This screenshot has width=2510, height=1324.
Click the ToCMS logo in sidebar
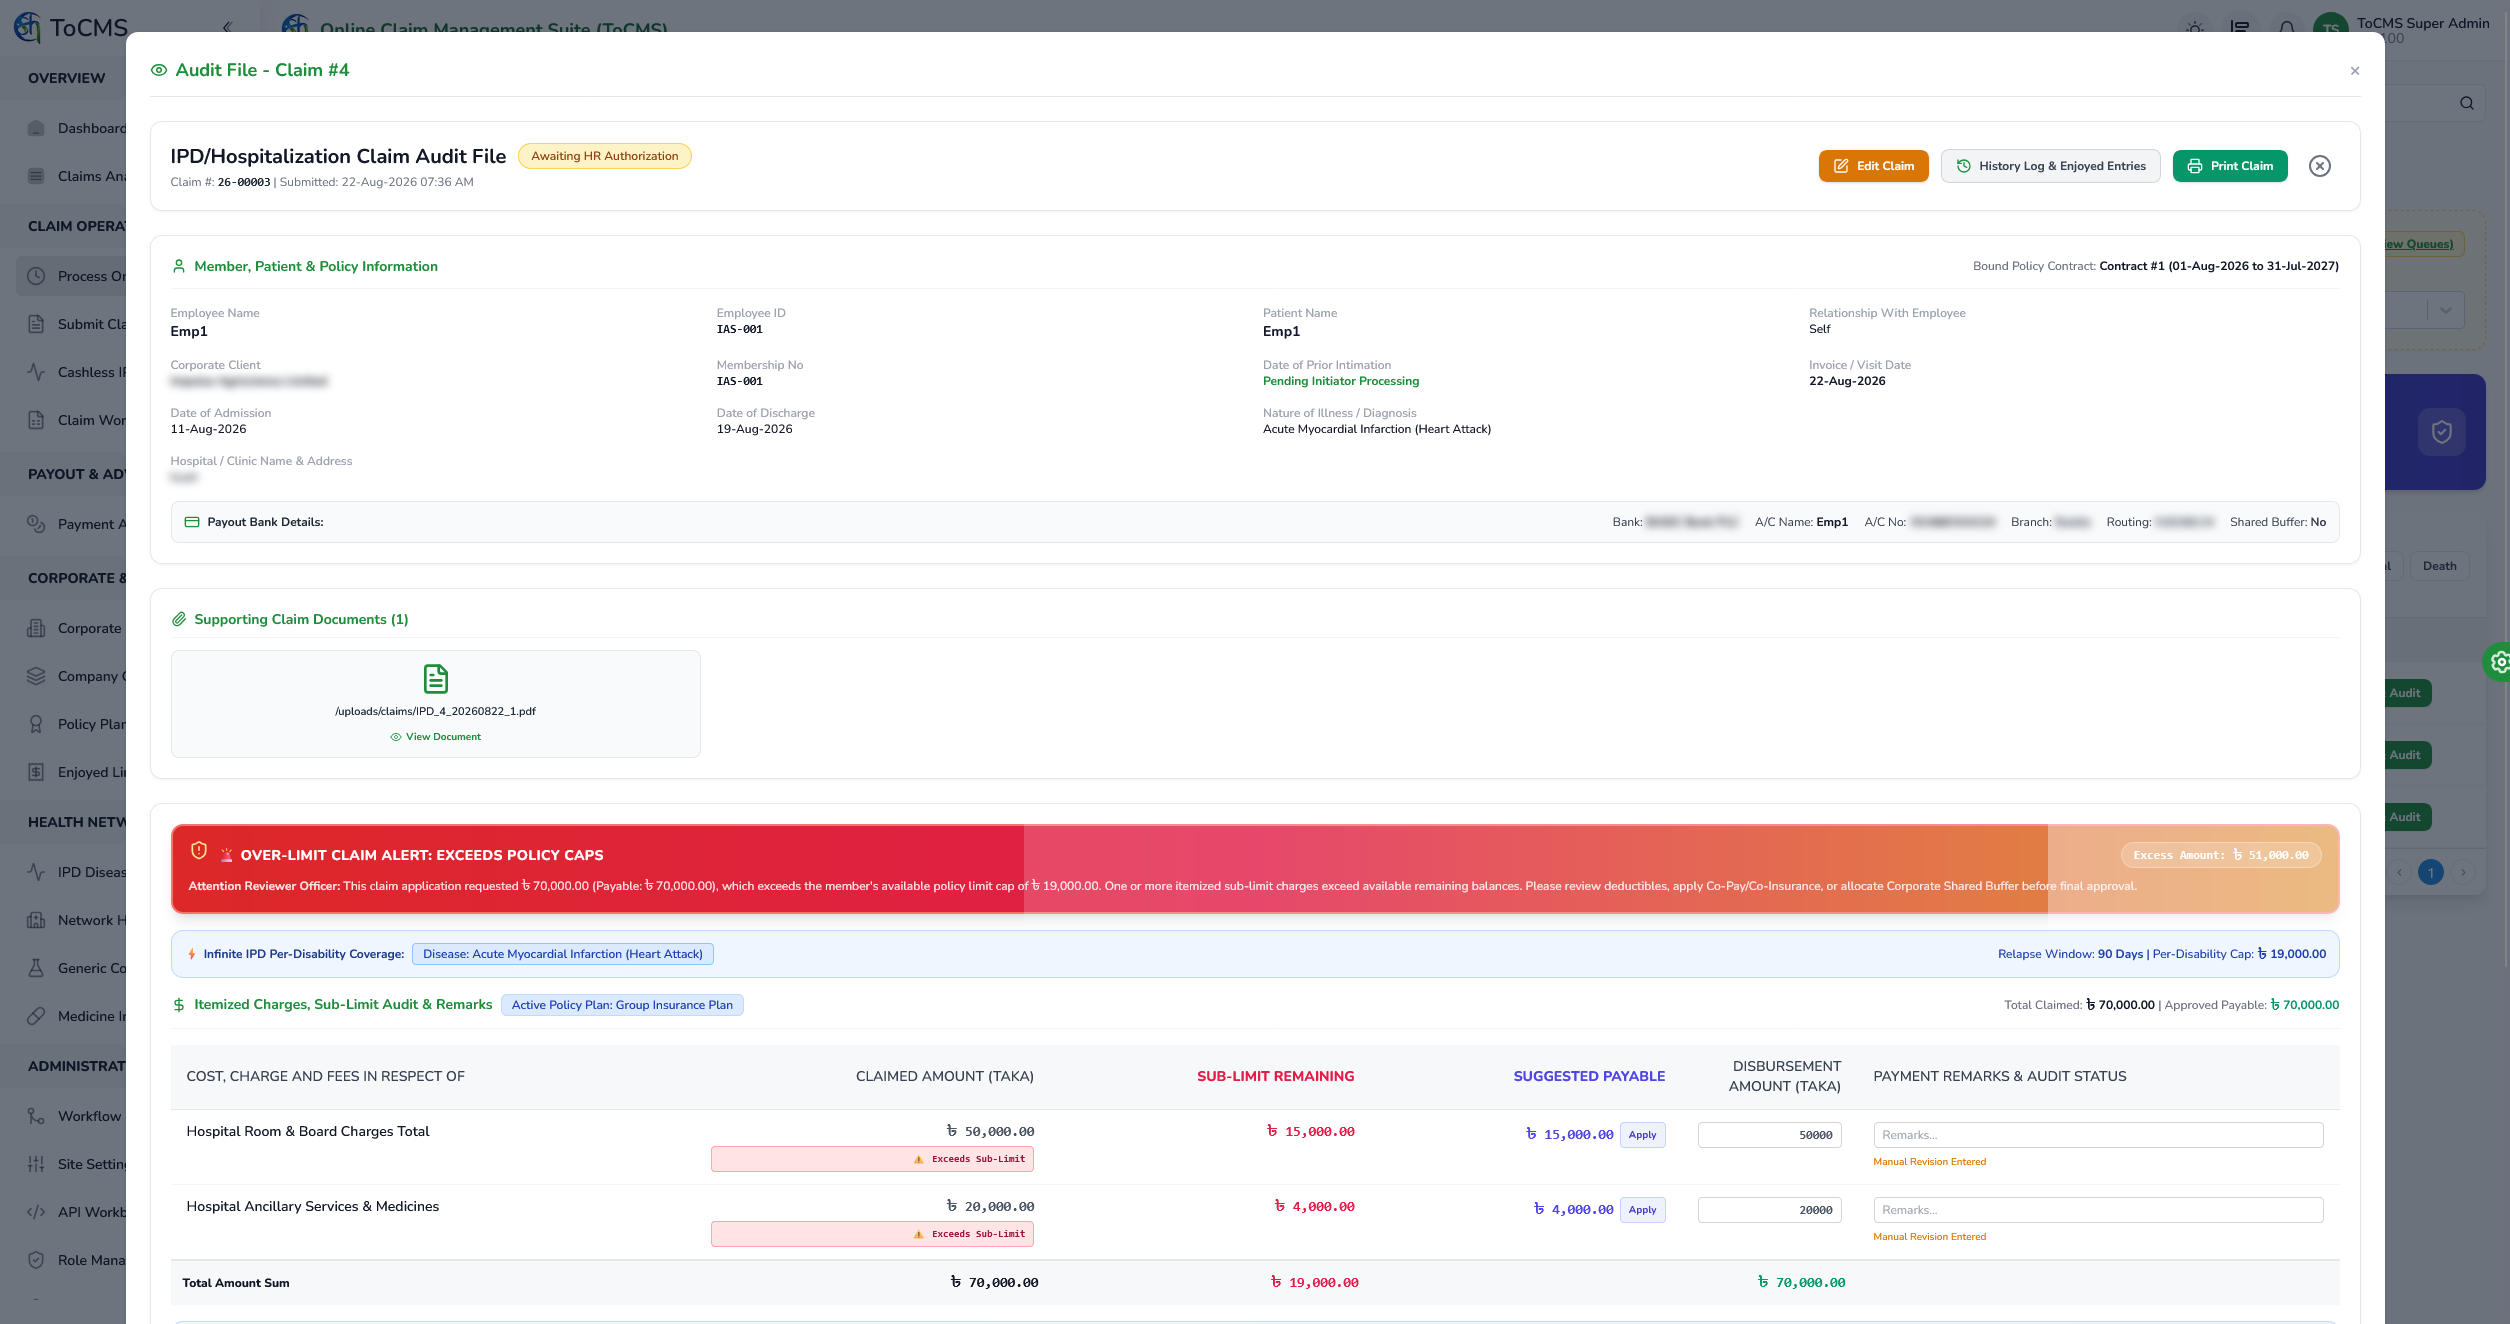[x=70, y=27]
